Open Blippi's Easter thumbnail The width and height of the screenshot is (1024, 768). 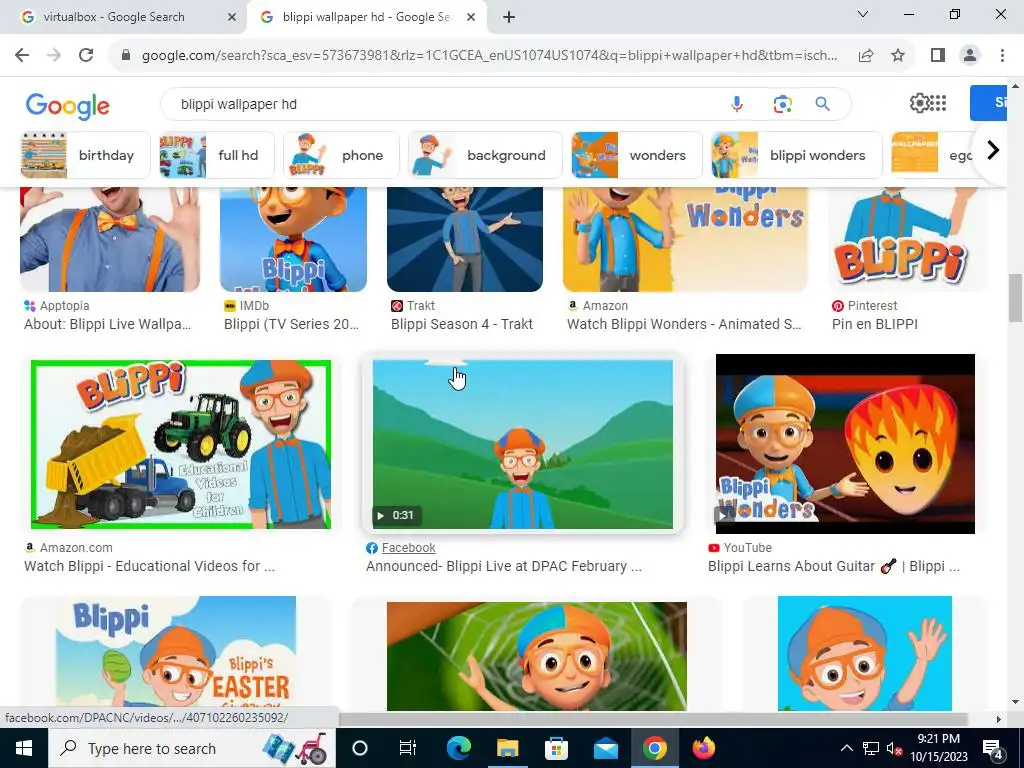point(175,653)
